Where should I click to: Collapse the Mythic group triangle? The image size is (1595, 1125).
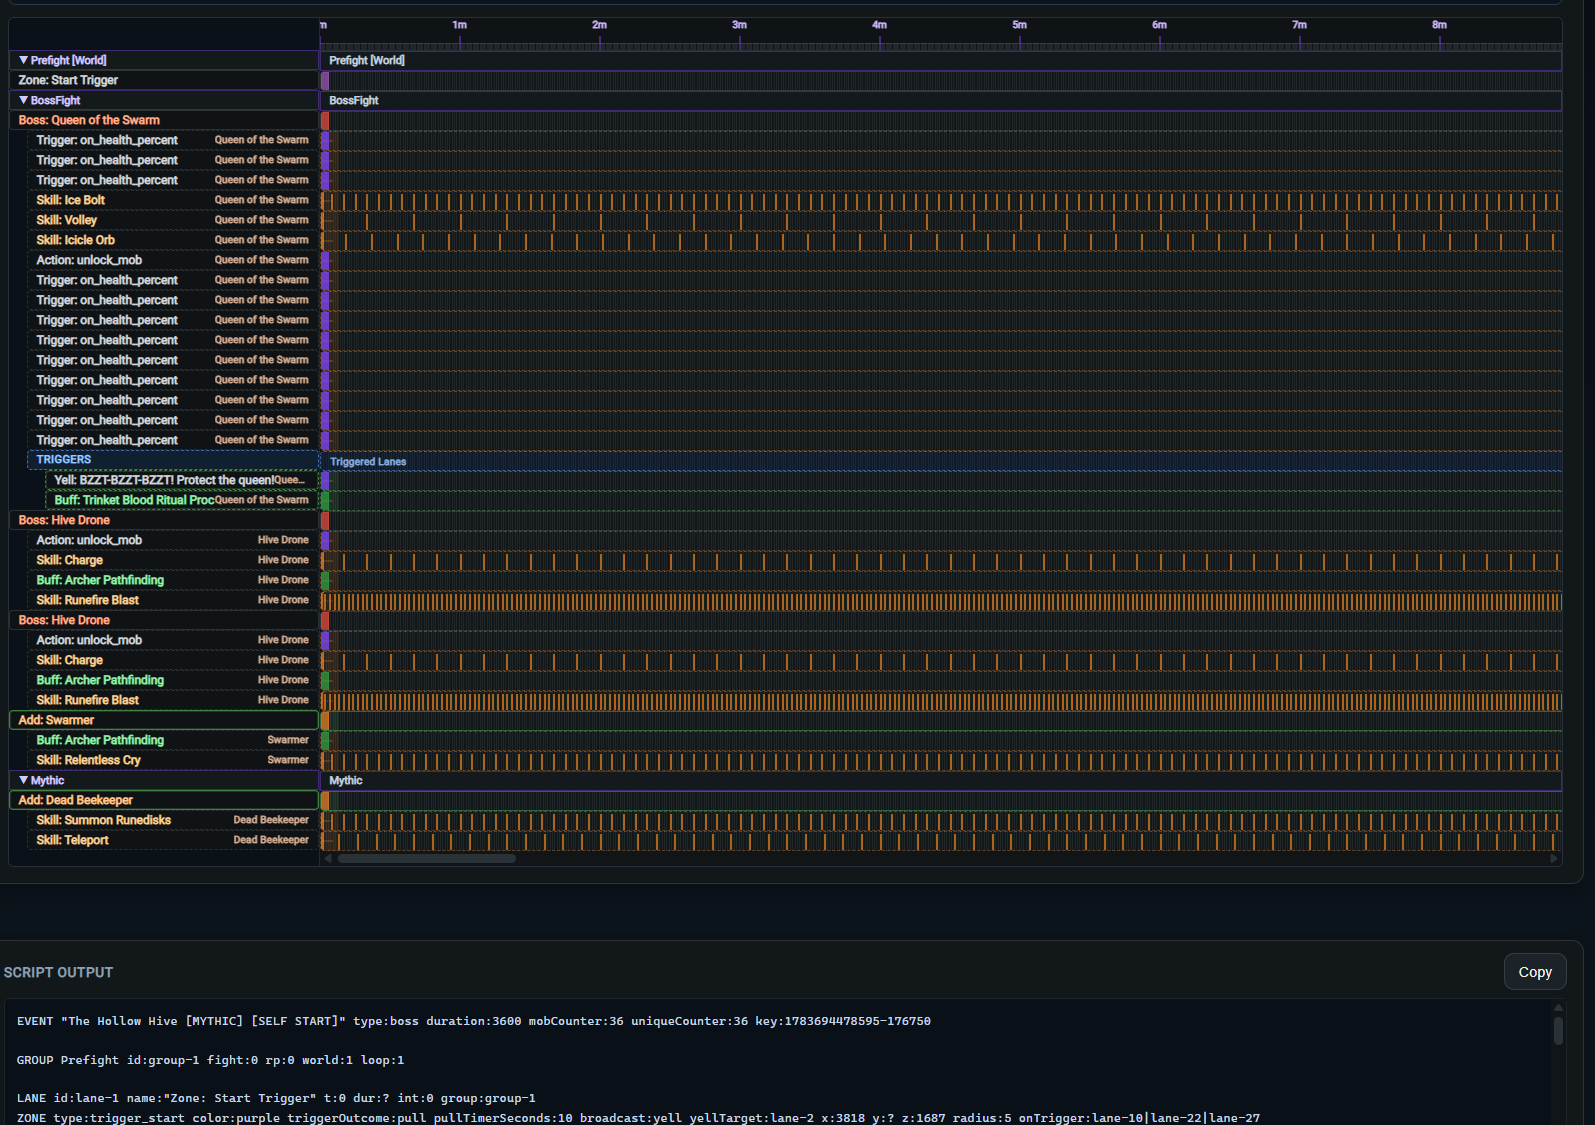(x=23, y=780)
